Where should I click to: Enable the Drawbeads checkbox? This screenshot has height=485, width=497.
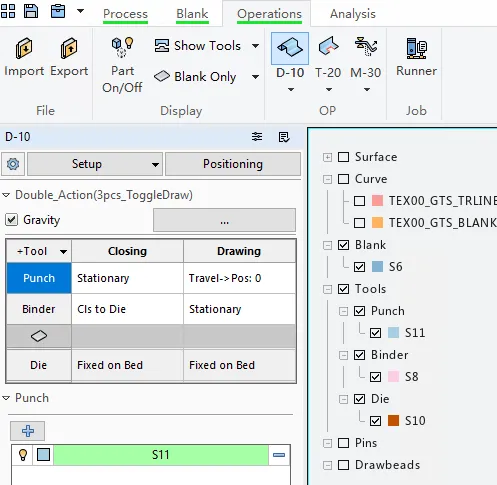[343, 465]
